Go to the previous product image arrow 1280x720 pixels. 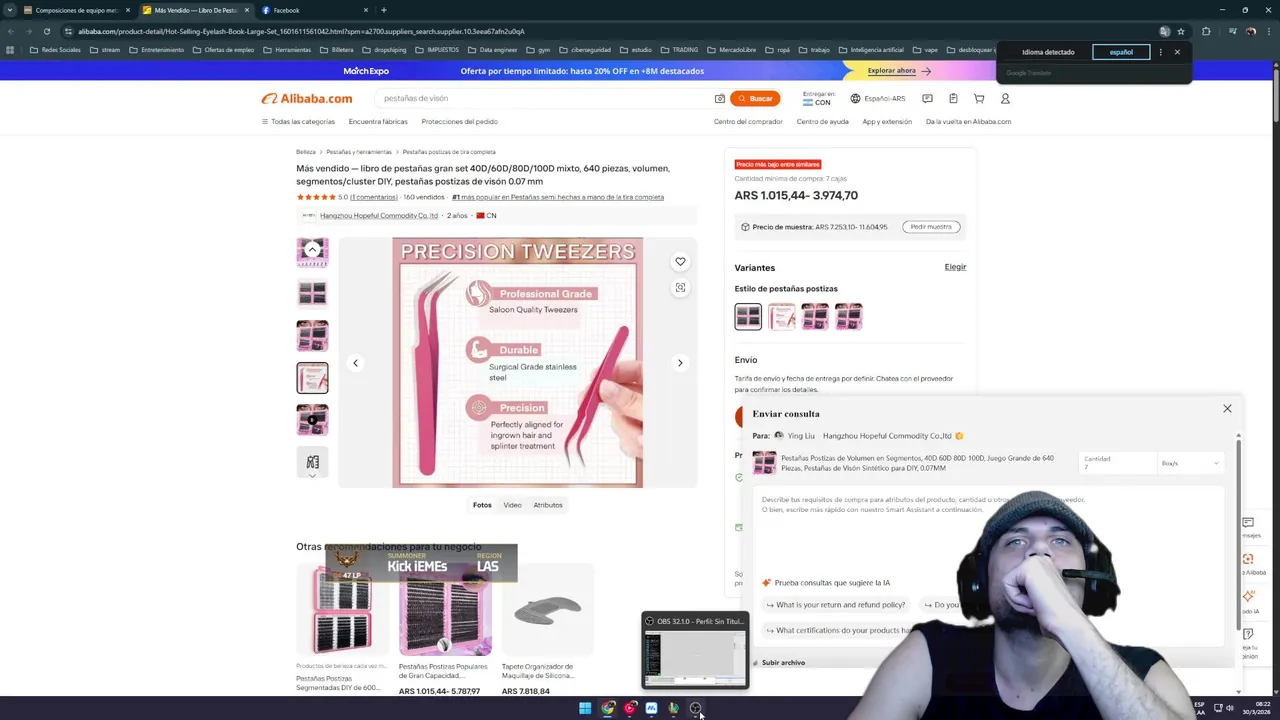(355, 363)
